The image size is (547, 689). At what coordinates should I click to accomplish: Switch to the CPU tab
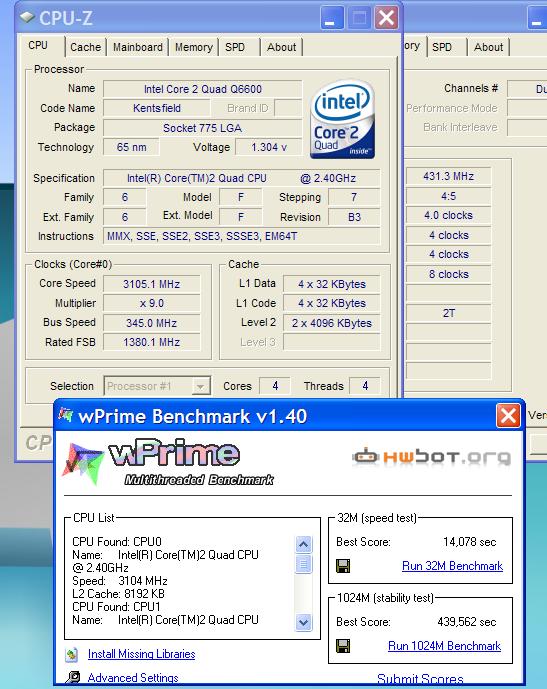[x=38, y=45]
